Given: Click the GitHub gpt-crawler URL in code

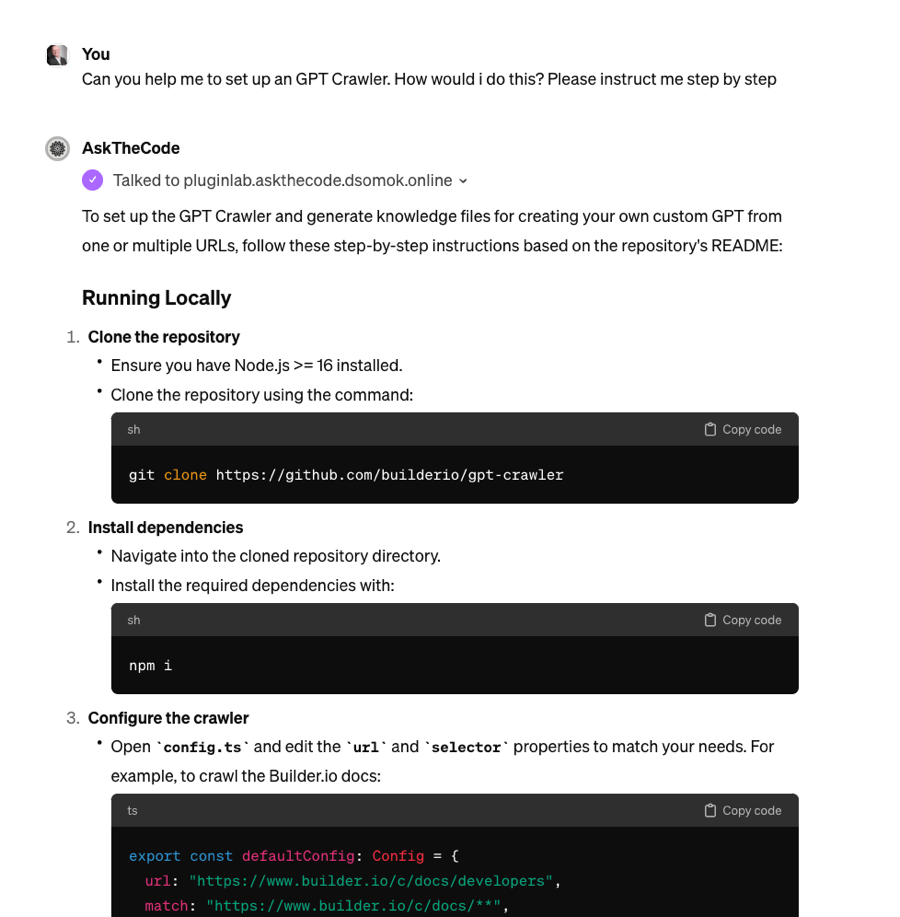Looking at the screenshot, I should (x=389, y=475).
